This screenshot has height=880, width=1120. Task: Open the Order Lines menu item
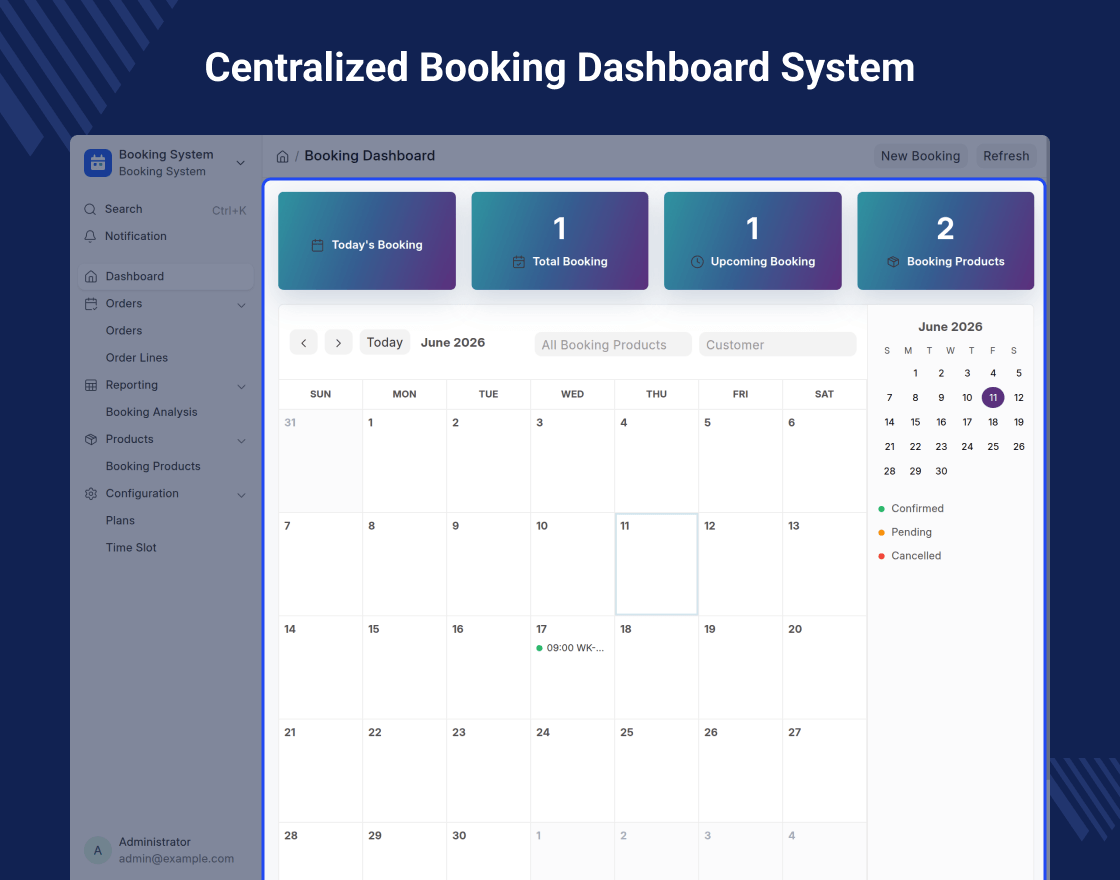[x=137, y=358]
